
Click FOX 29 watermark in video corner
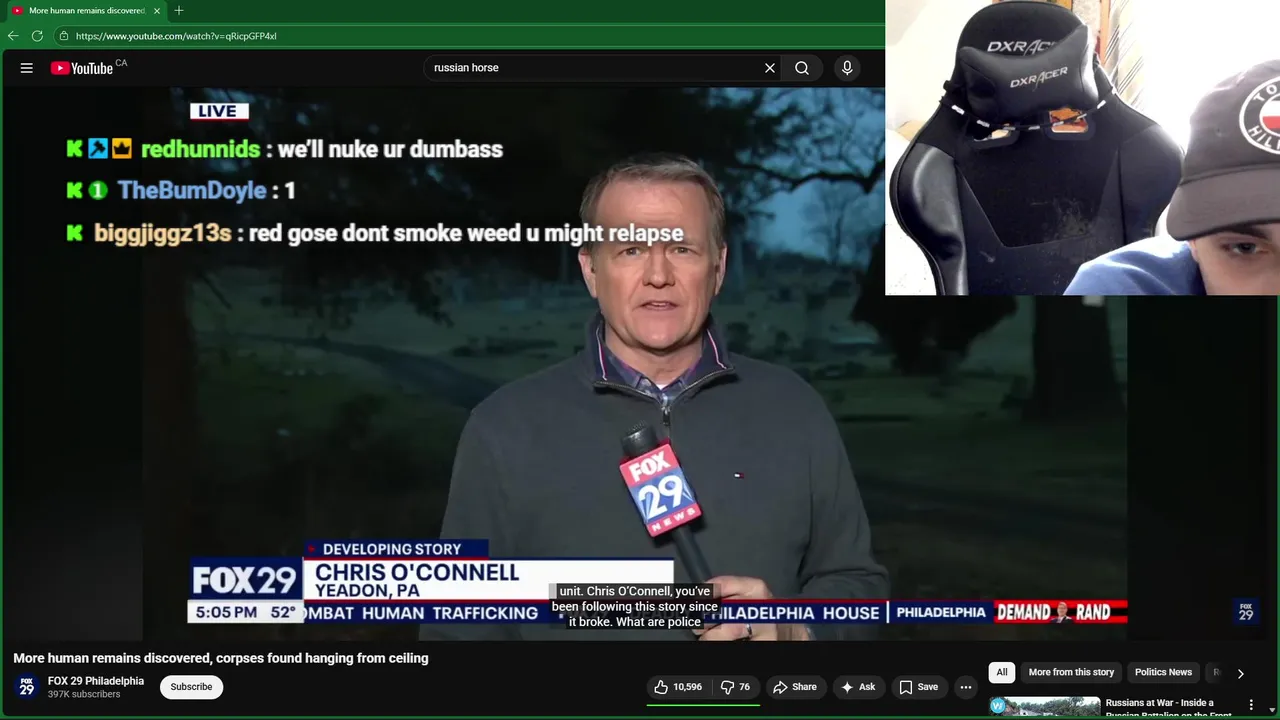click(x=1246, y=612)
